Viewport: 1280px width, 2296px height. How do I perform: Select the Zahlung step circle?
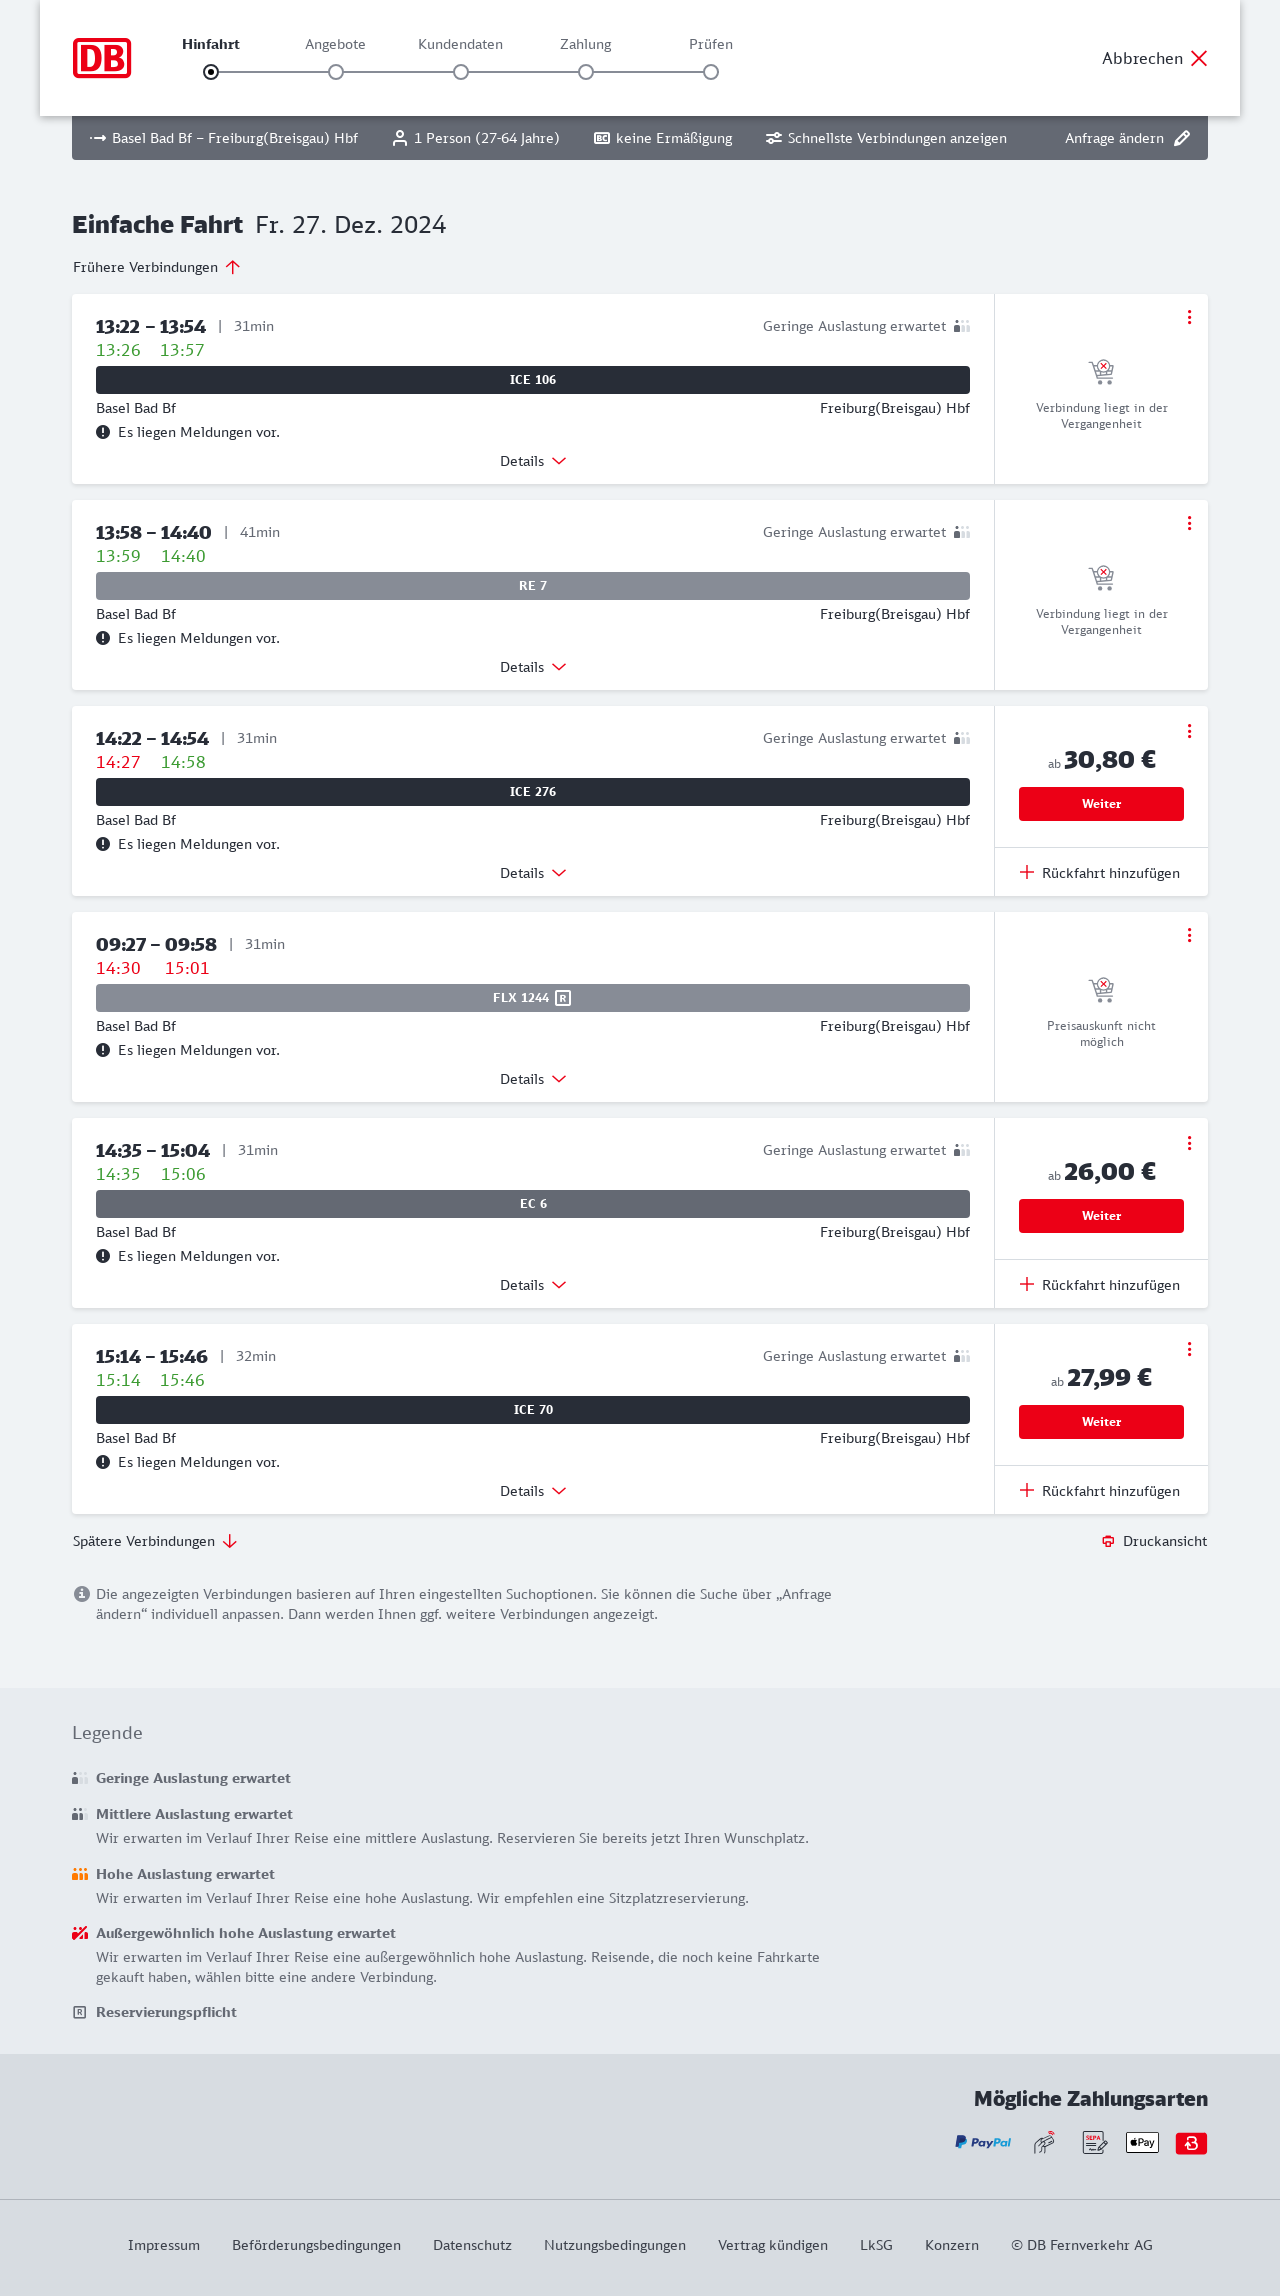(x=586, y=72)
